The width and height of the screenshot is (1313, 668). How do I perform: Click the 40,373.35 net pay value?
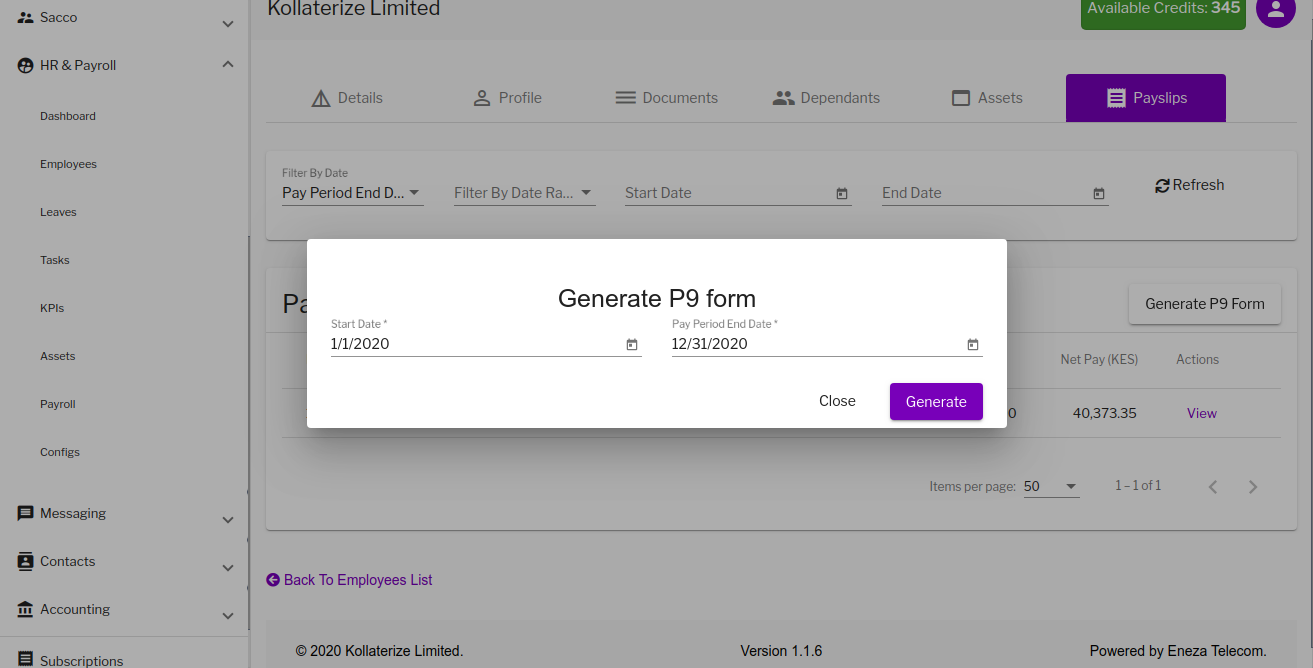click(1104, 413)
